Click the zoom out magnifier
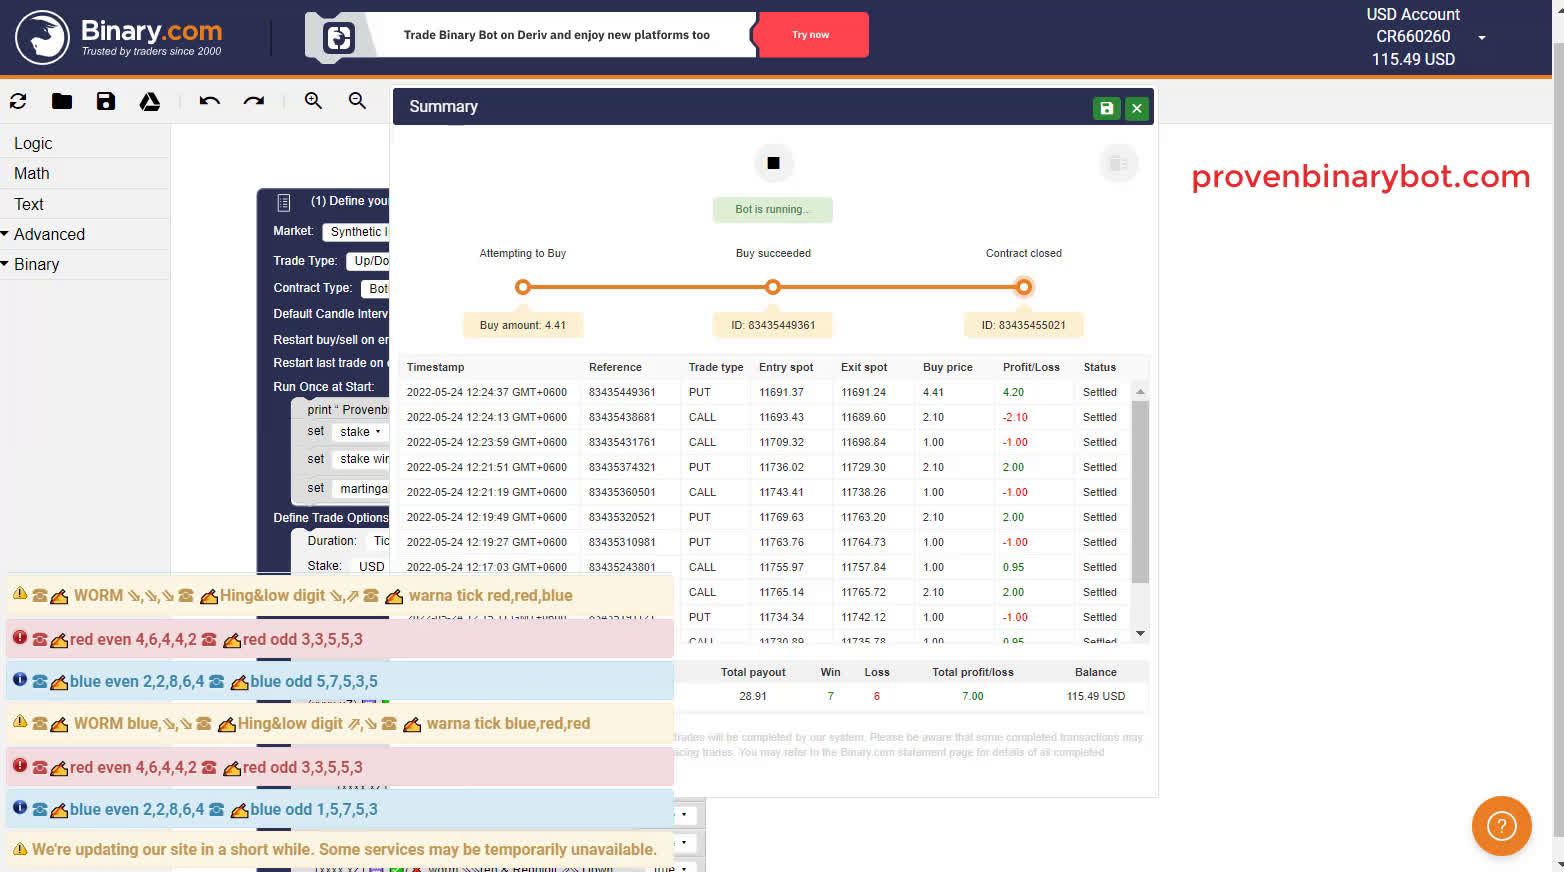Viewport: 1564px width, 872px height. pos(357,101)
